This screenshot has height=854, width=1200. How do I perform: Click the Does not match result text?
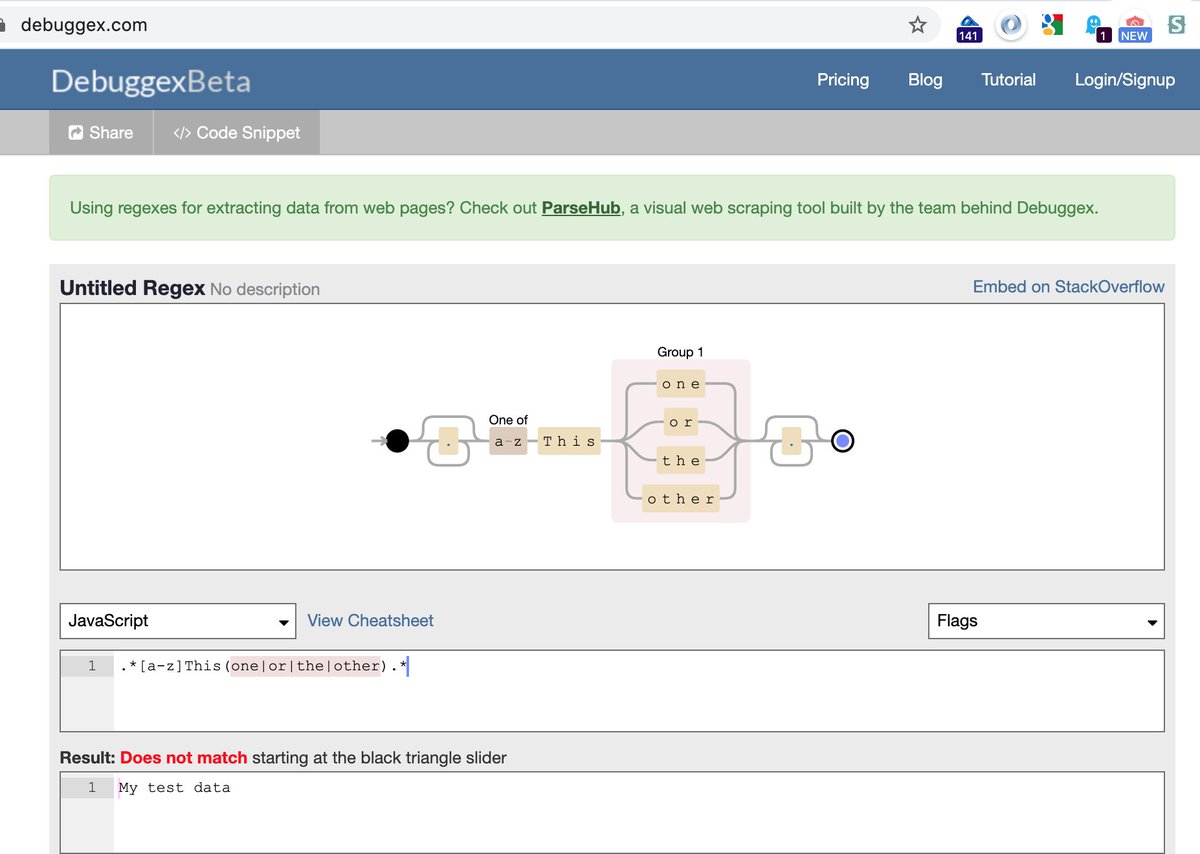pos(183,758)
